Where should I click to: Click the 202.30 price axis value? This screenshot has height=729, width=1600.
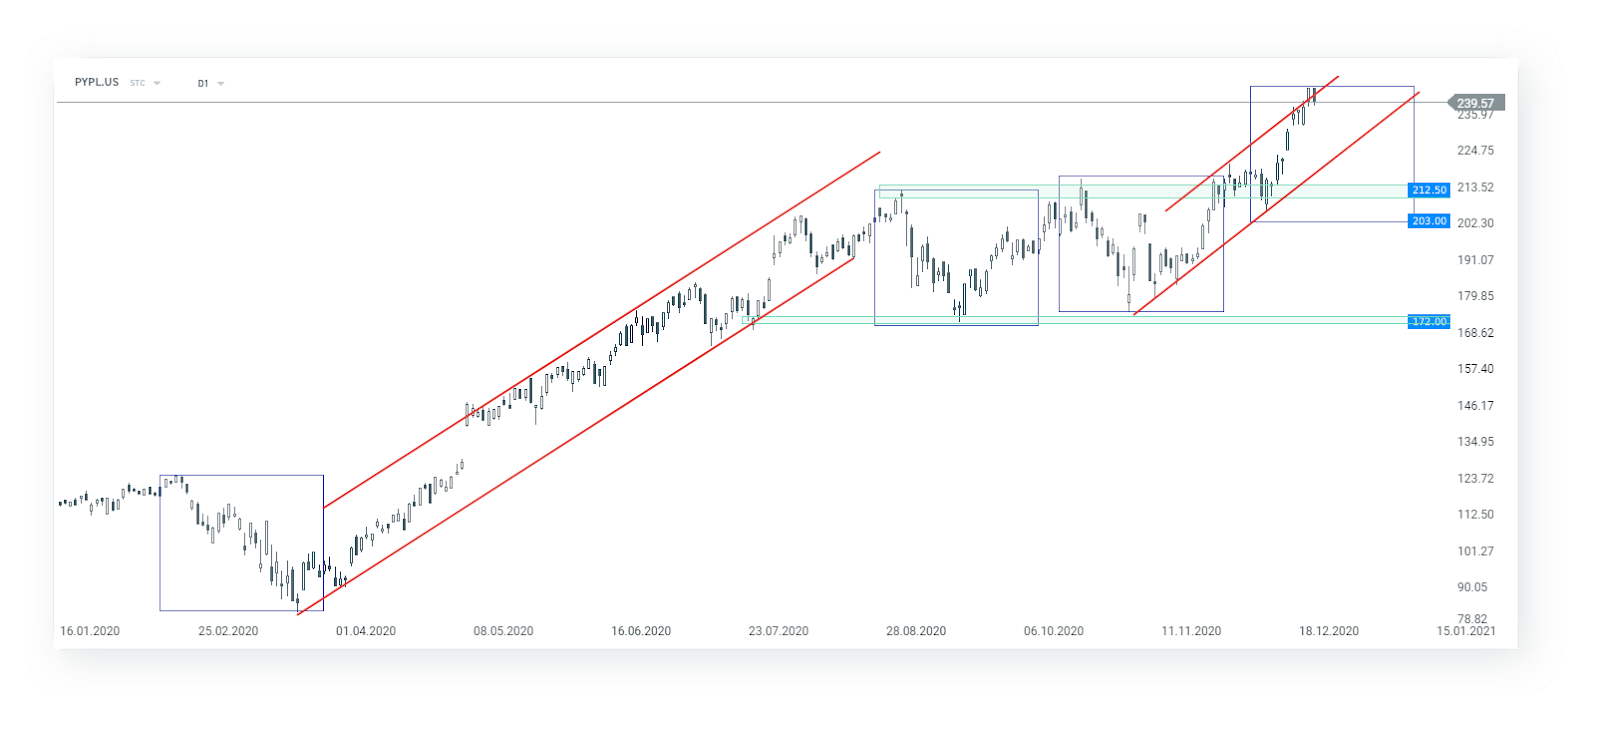(1475, 224)
